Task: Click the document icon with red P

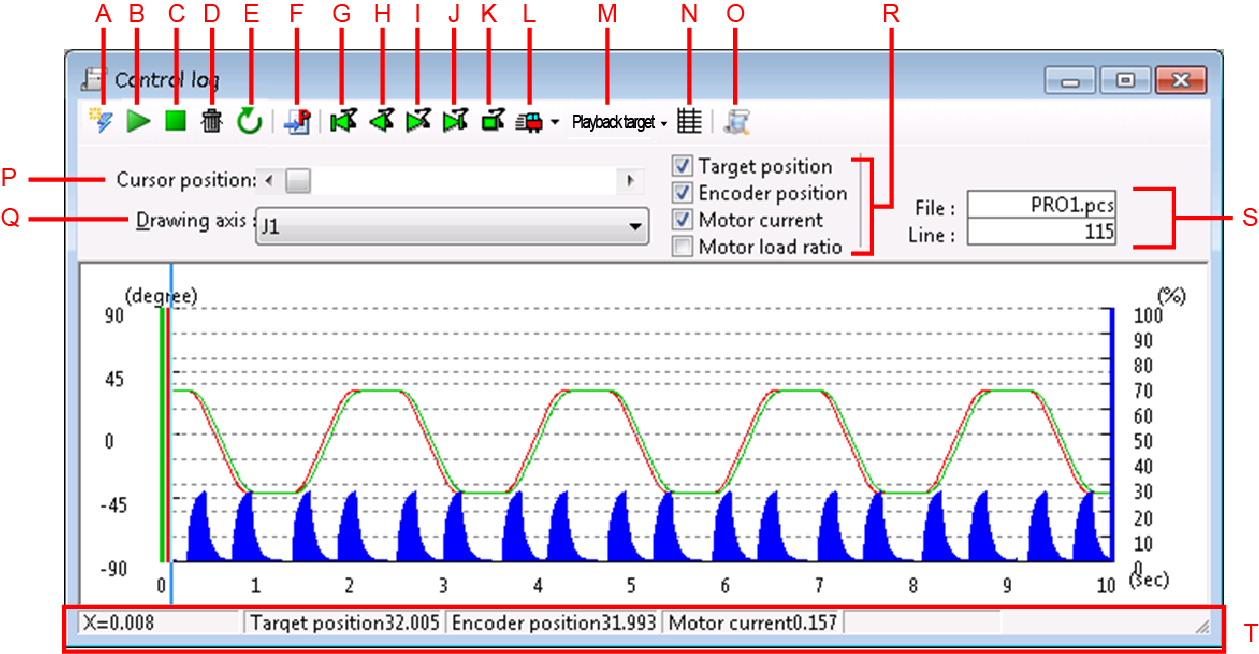Action: coord(297,122)
